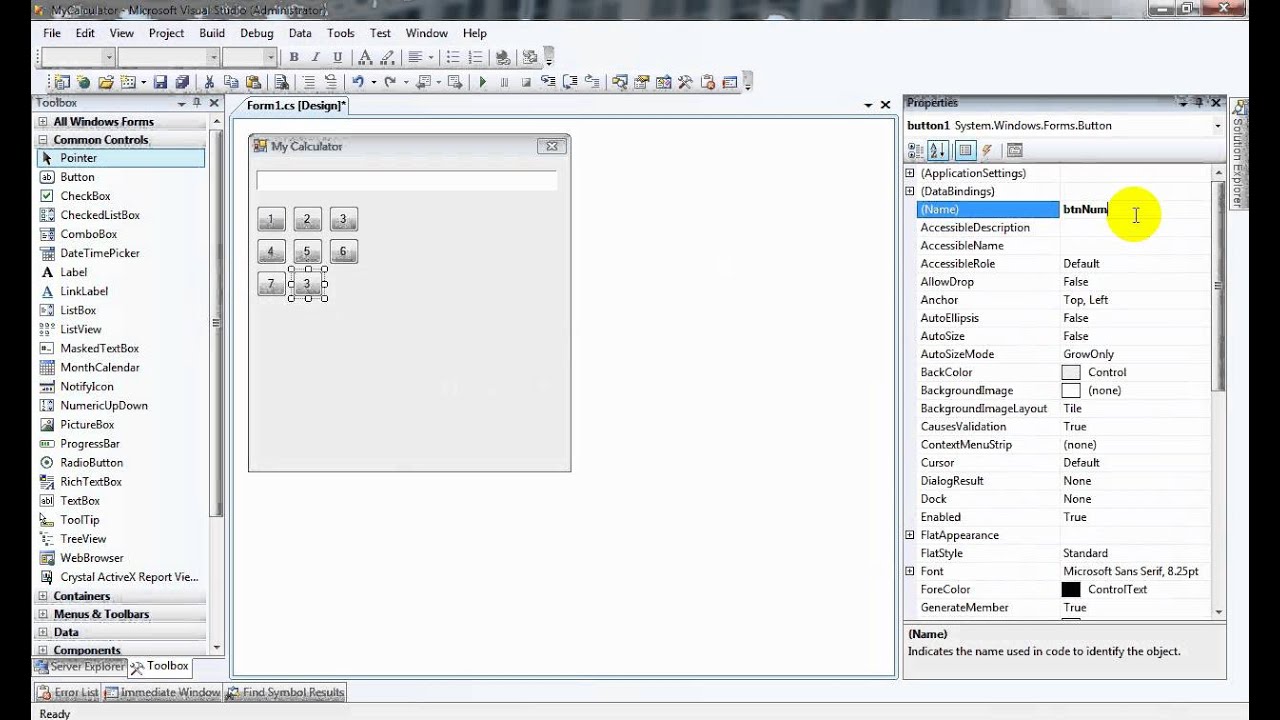Click the Properties panel vertical scrollbar
1280x720 pixels.
point(1218,392)
